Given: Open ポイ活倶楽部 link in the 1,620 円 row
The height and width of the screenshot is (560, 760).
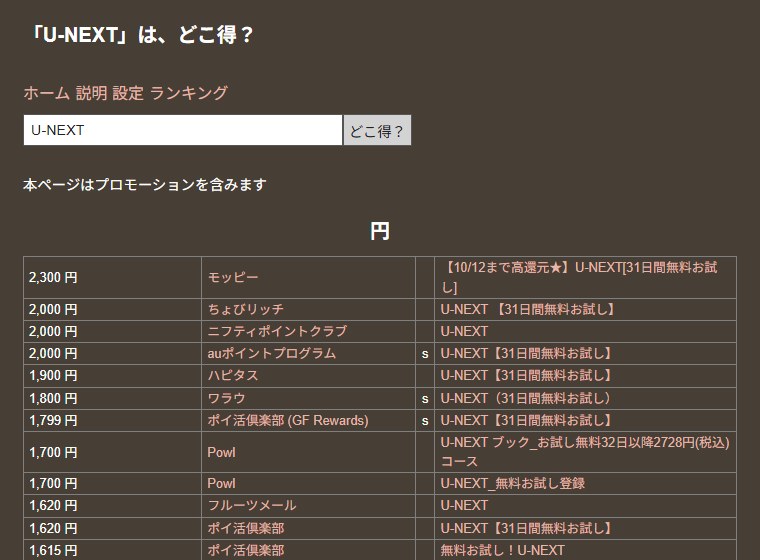Looking at the screenshot, I should click(x=246, y=528).
